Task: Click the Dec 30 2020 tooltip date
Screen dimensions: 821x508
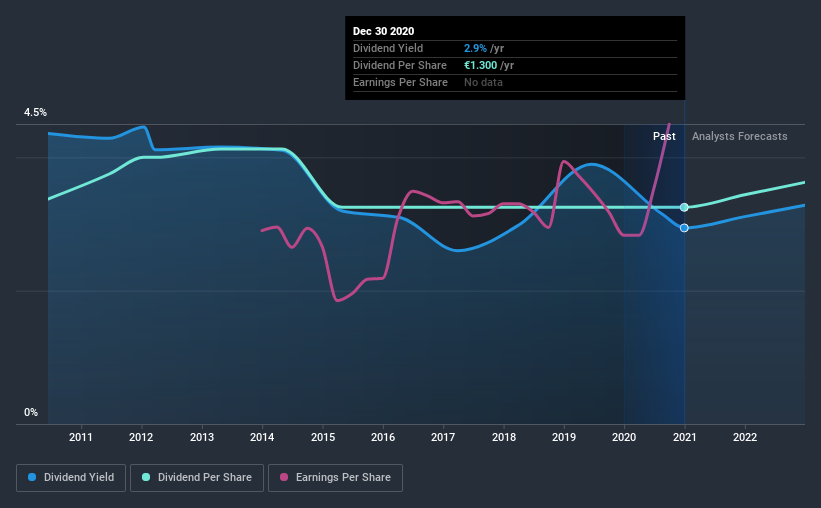Action: click(x=383, y=31)
